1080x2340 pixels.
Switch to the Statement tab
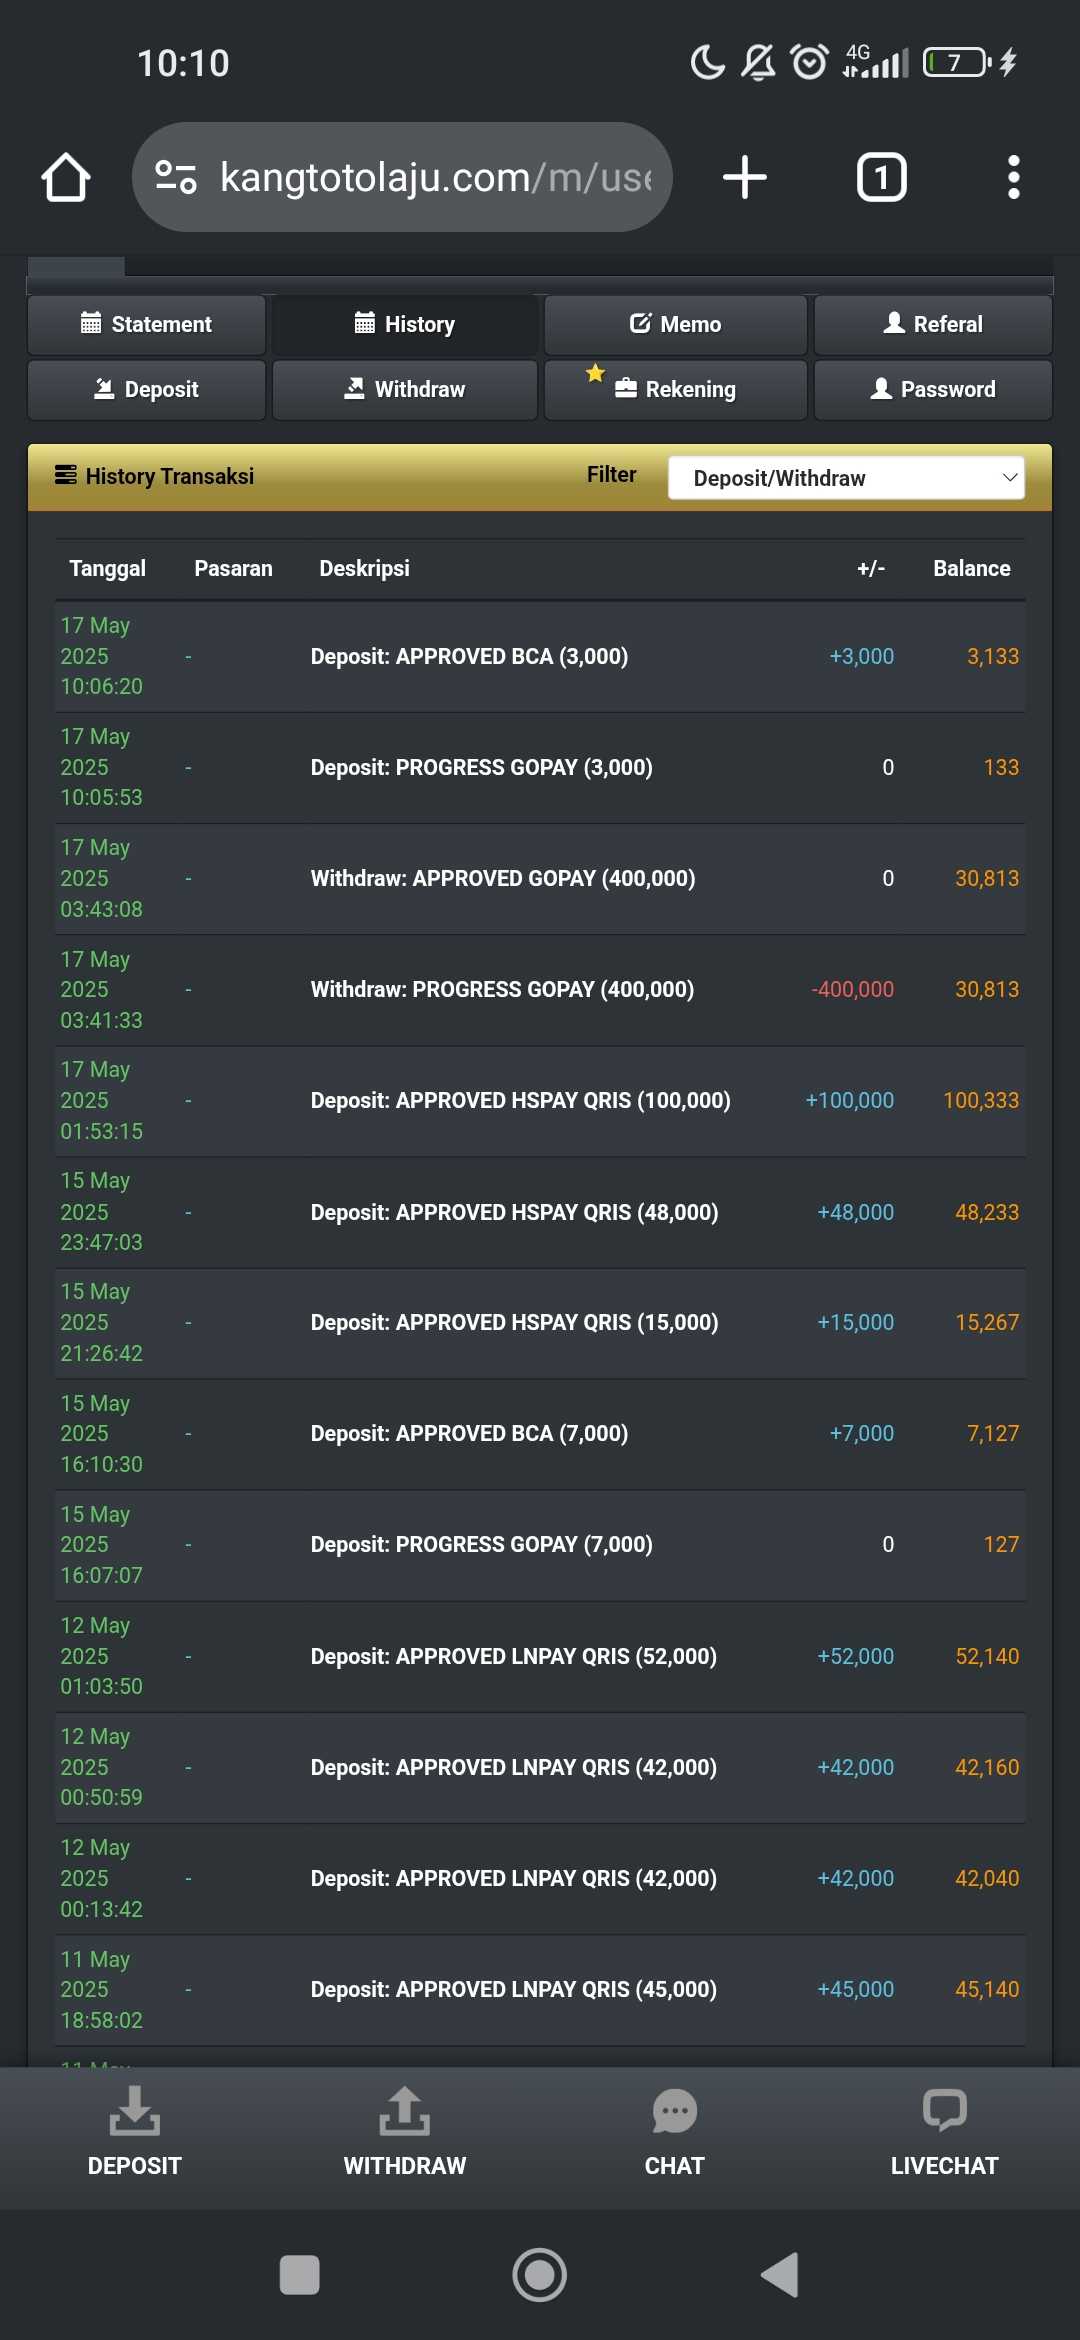[146, 324]
